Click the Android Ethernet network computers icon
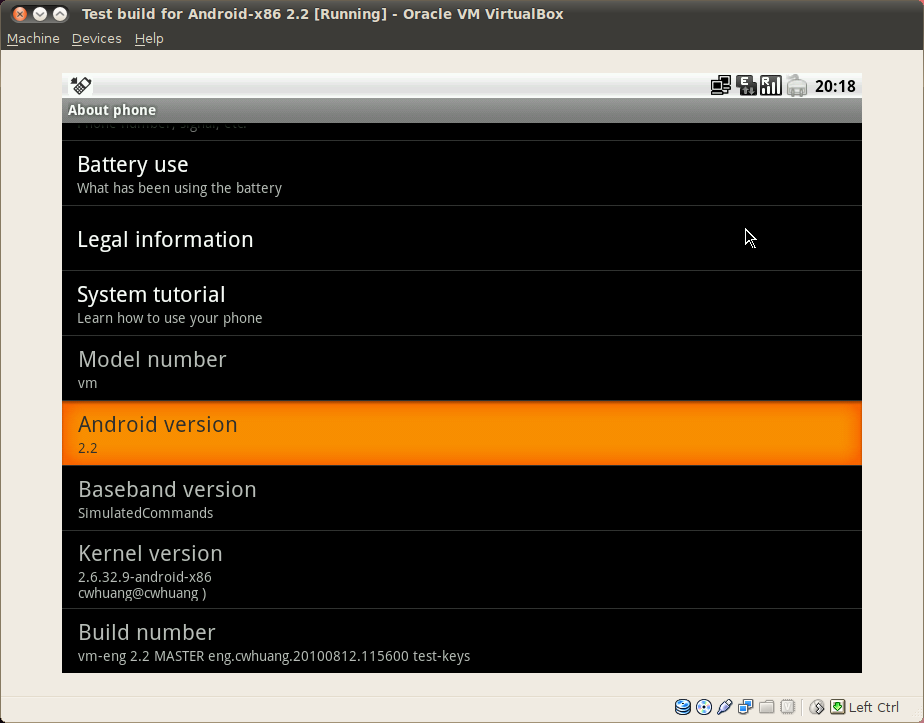 pyautogui.click(x=721, y=86)
